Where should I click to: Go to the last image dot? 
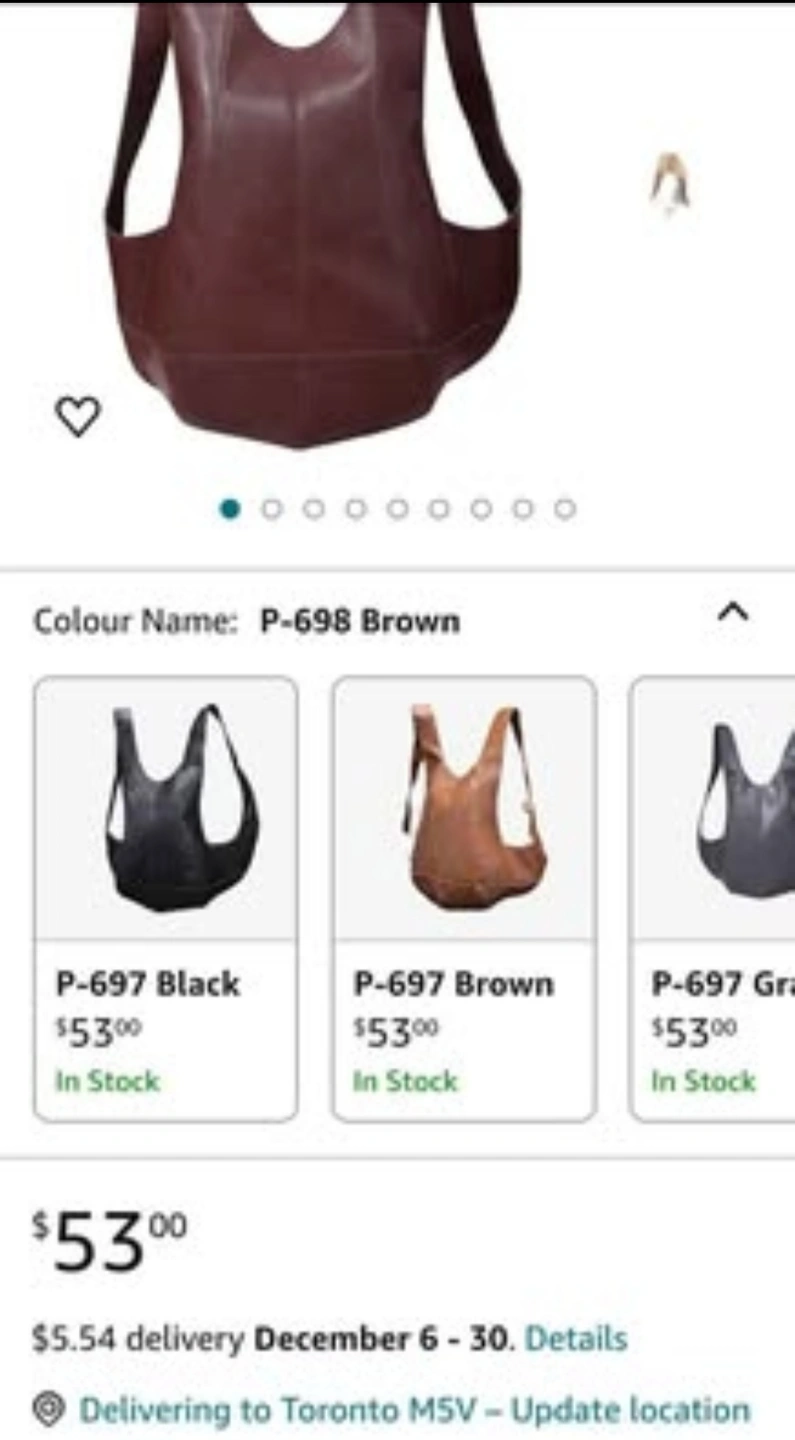click(x=565, y=509)
